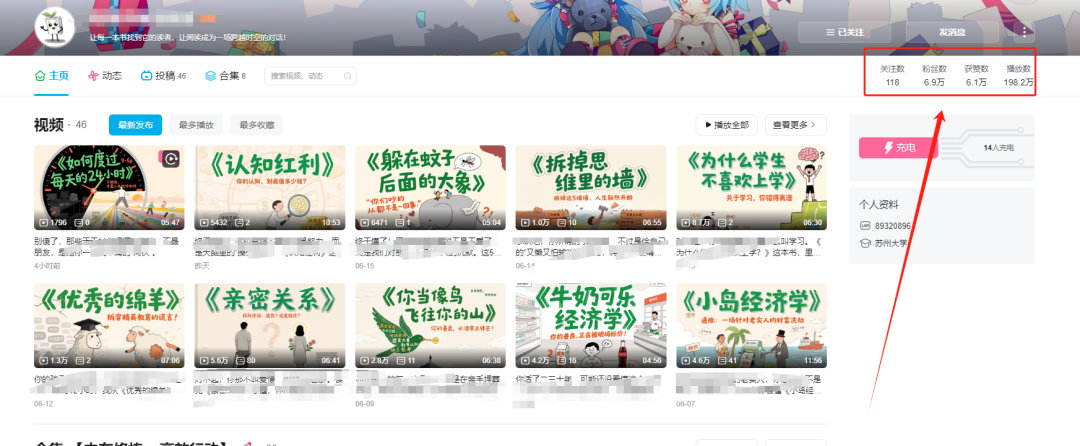Image resolution: width=1080 pixels, height=446 pixels.
Task: Click the 80 comment count on 亲密关系
Action: 253,361
